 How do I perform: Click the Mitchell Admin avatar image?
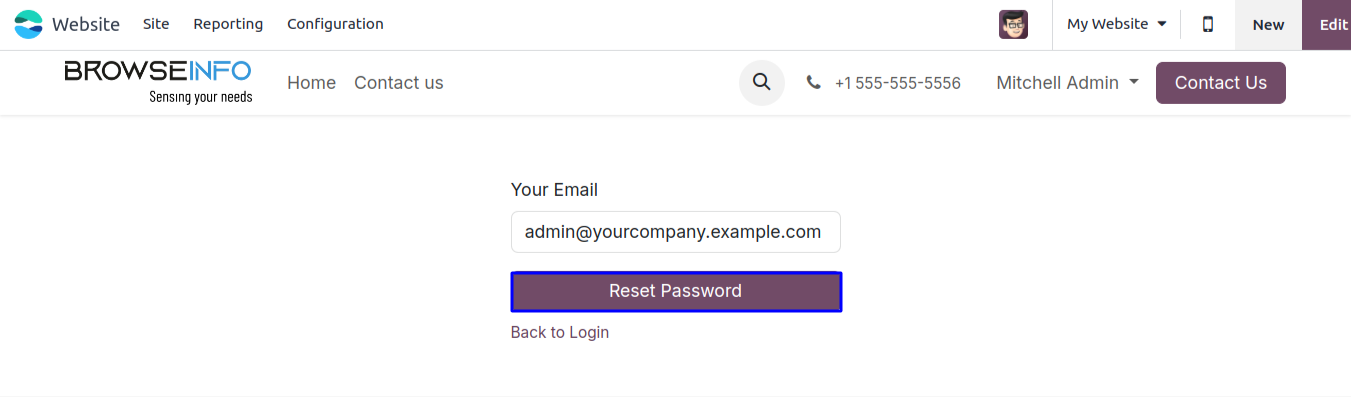pos(1013,24)
